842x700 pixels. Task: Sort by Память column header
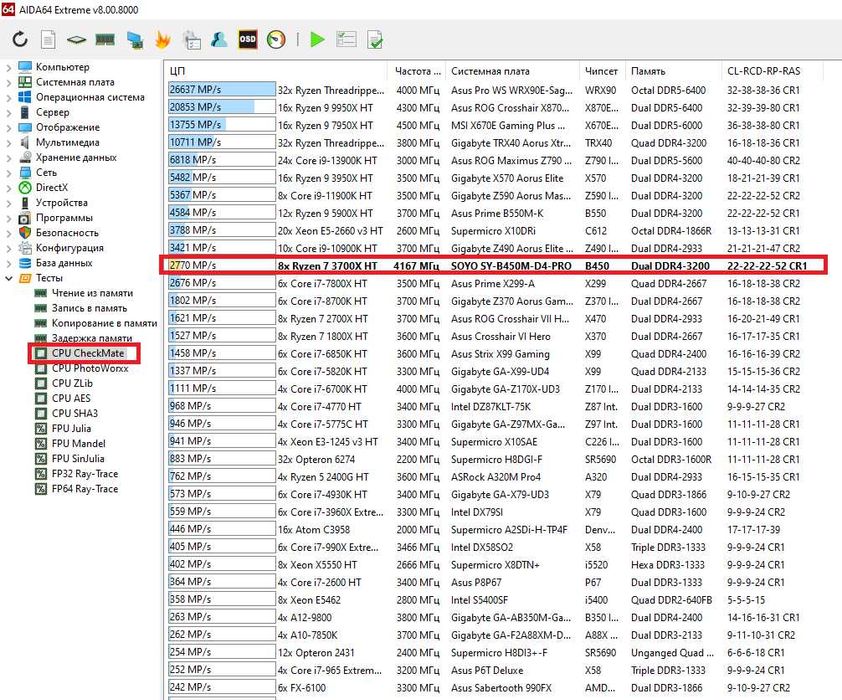(x=673, y=71)
